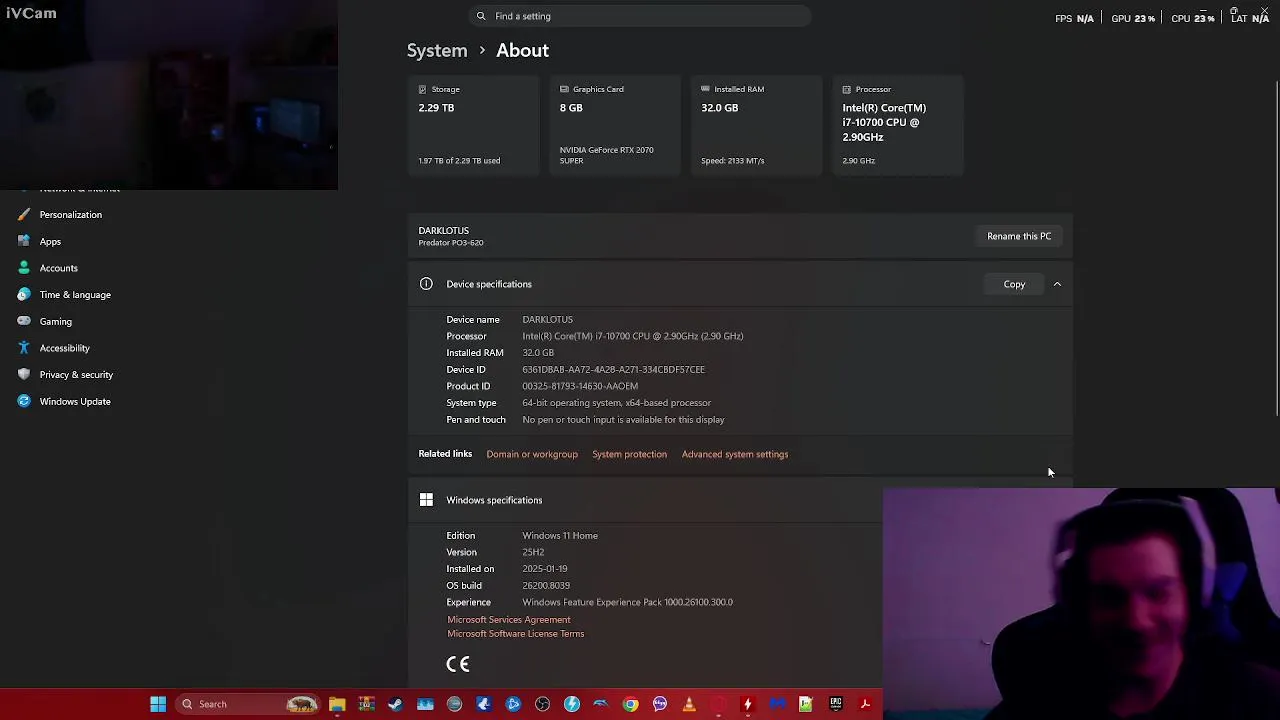
Task: Copy the device specifications
Action: (x=1014, y=284)
